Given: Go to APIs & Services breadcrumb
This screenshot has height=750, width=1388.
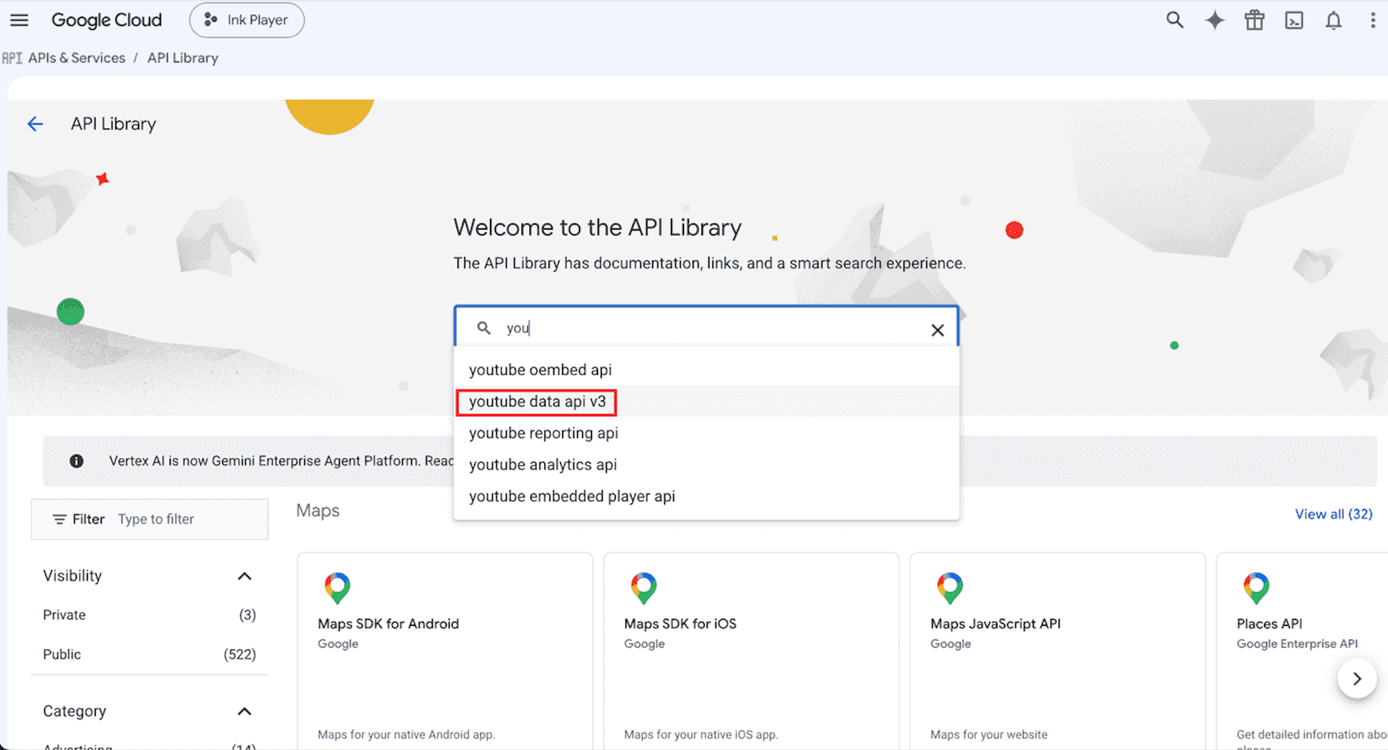Looking at the screenshot, I should pos(77,58).
